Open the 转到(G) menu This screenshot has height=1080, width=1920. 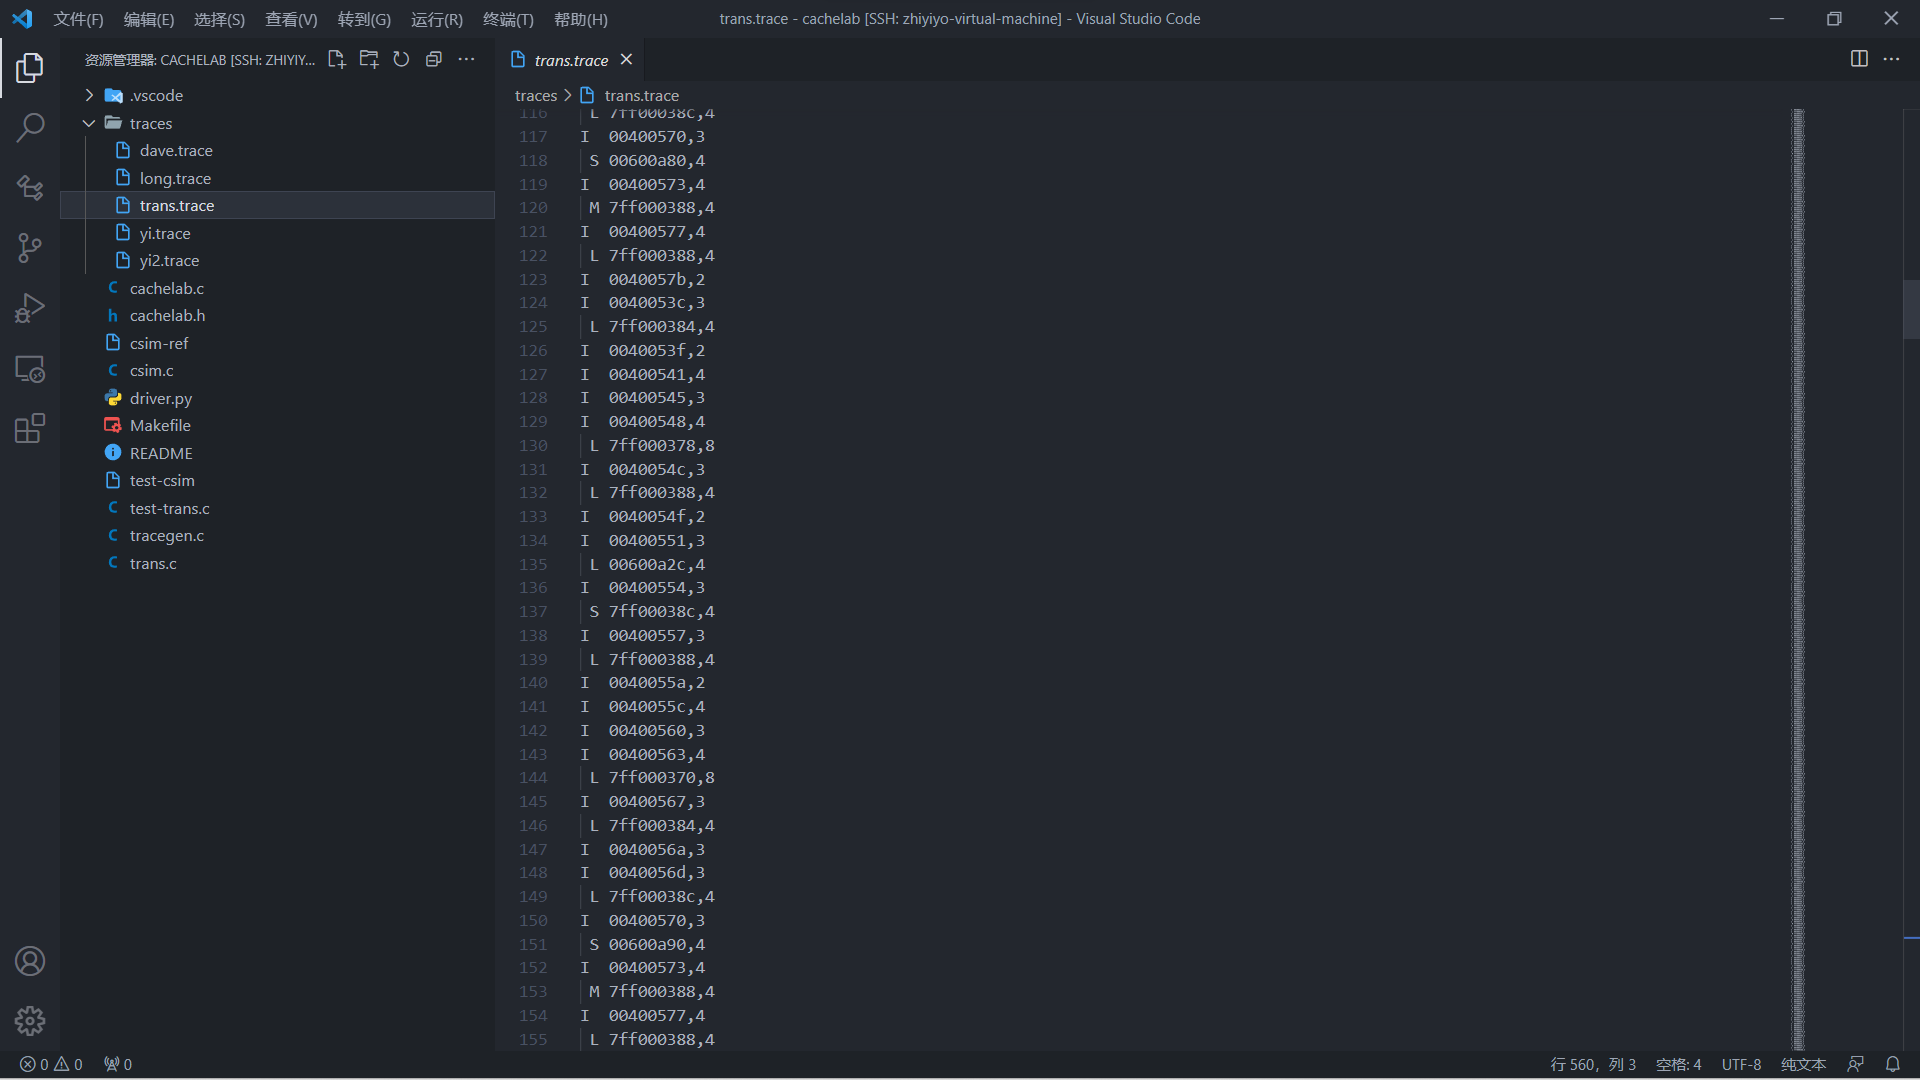tap(364, 19)
